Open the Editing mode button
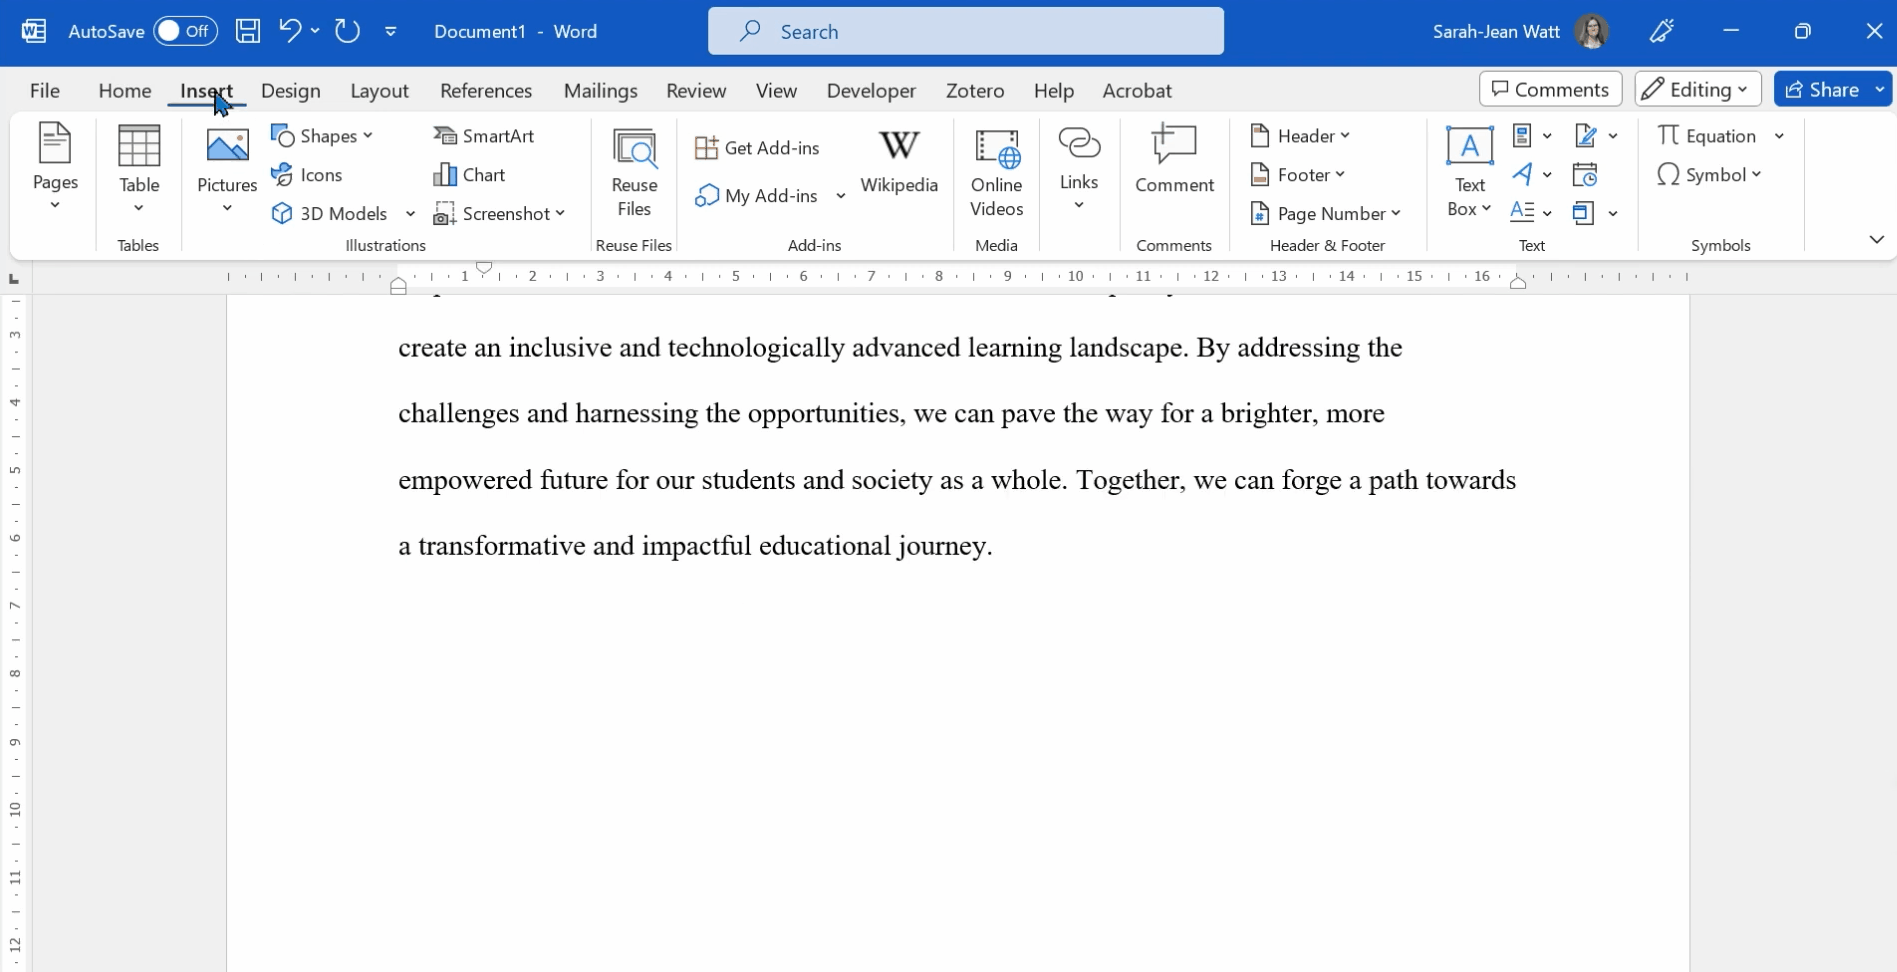Image resolution: width=1897 pixels, height=972 pixels. click(1697, 89)
